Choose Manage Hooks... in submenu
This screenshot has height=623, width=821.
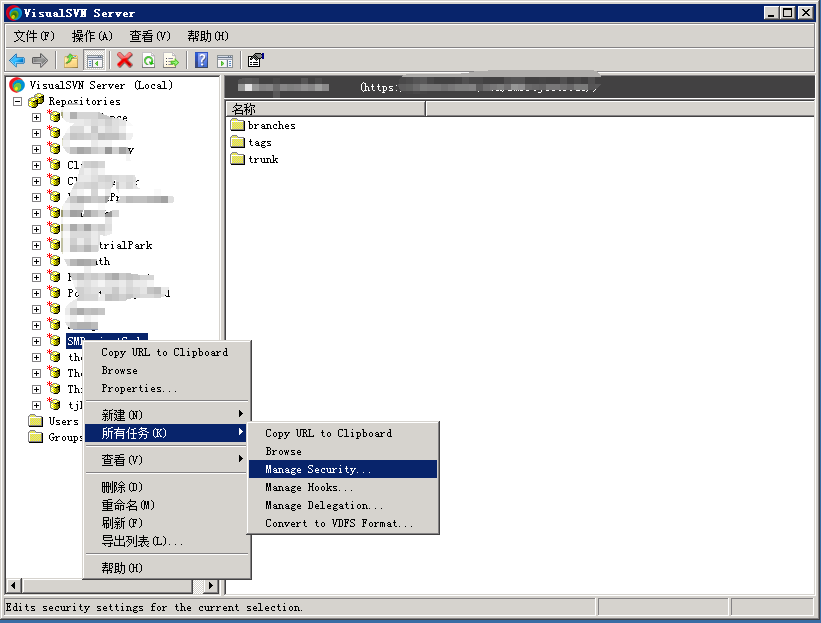[x=343, y=487]
